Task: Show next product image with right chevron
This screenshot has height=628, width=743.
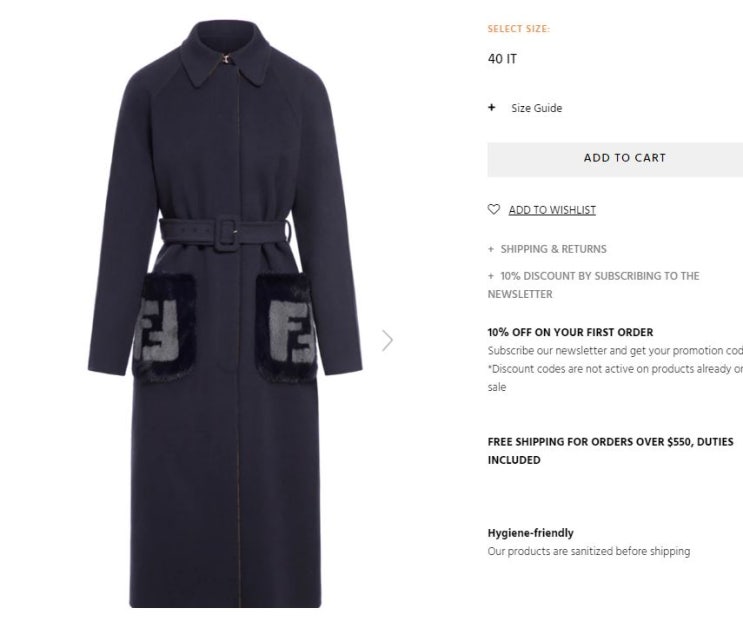Action: [x=388, y=340]
